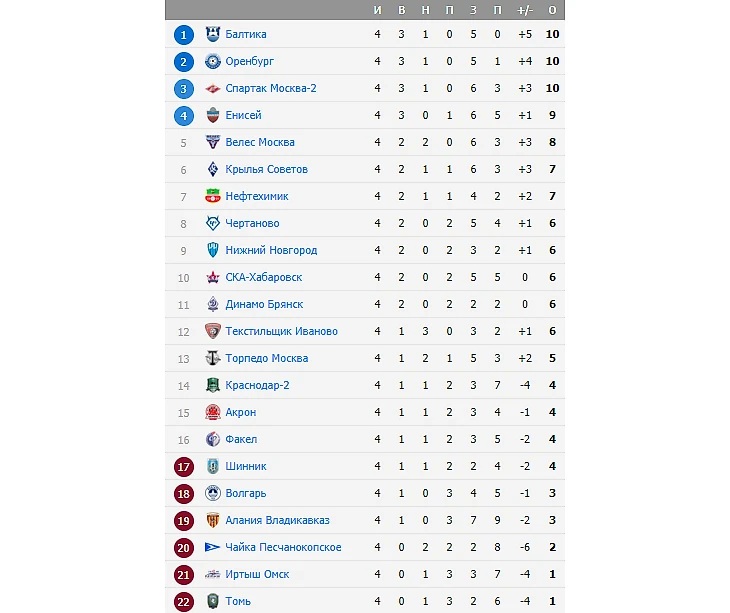Image resolution: width=730 pixels, height=613 pixels.
Task: Click the dark red position 17 badge
Action: [183, 466]
